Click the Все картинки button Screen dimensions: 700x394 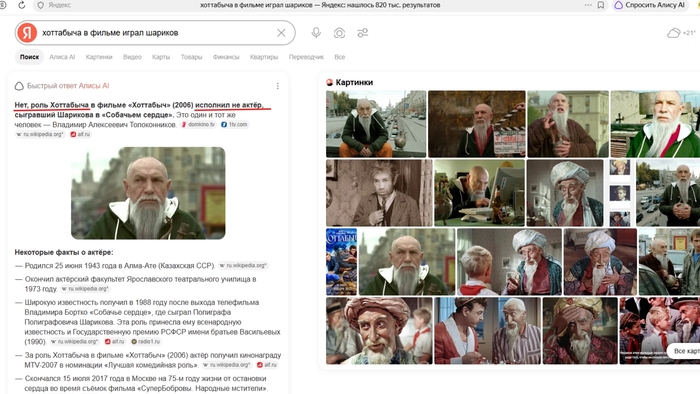coord(683,351)
